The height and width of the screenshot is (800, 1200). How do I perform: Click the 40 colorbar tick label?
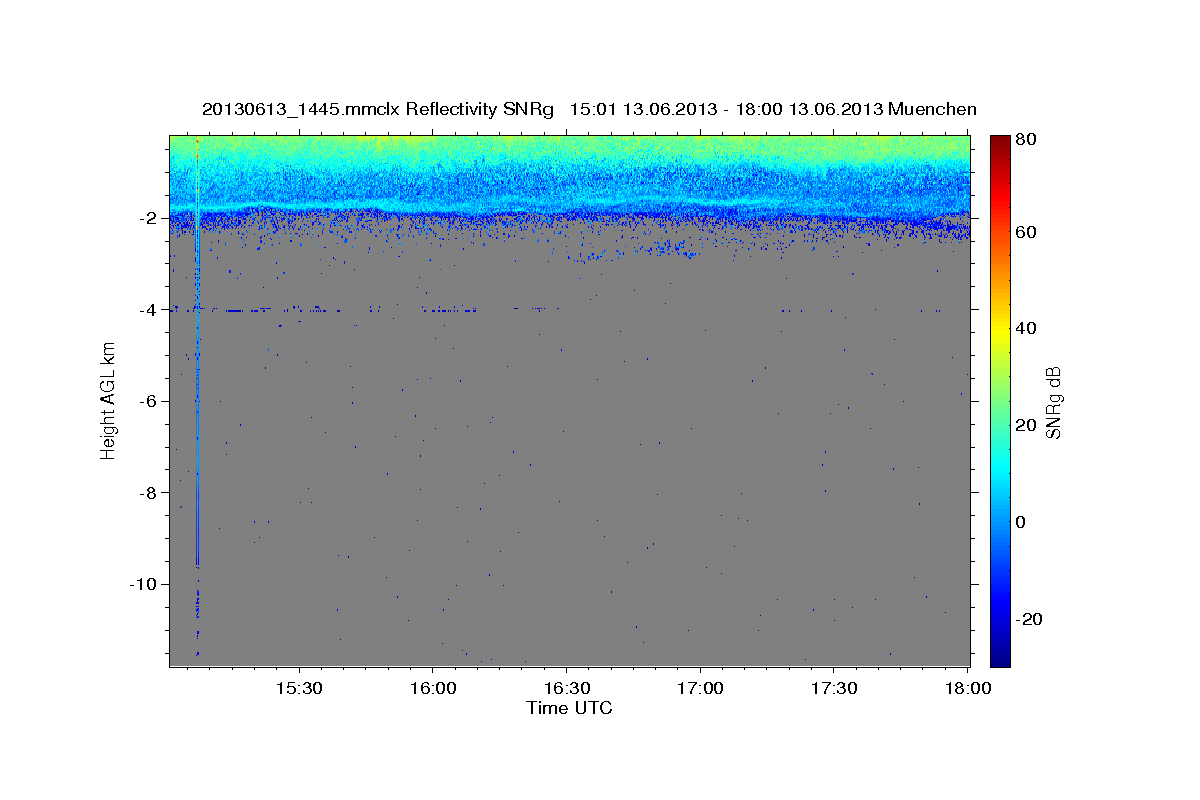[1027, 328]
